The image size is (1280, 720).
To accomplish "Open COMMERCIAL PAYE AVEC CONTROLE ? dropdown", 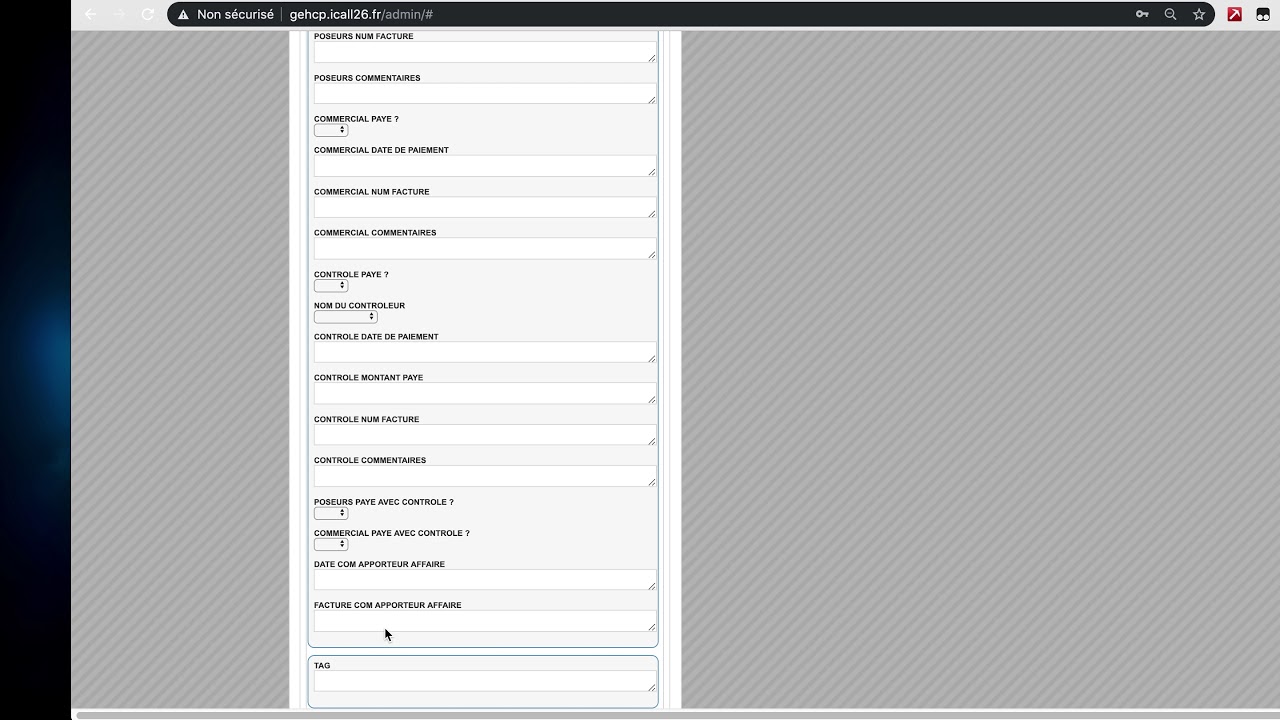I will [x=331, y=544].
